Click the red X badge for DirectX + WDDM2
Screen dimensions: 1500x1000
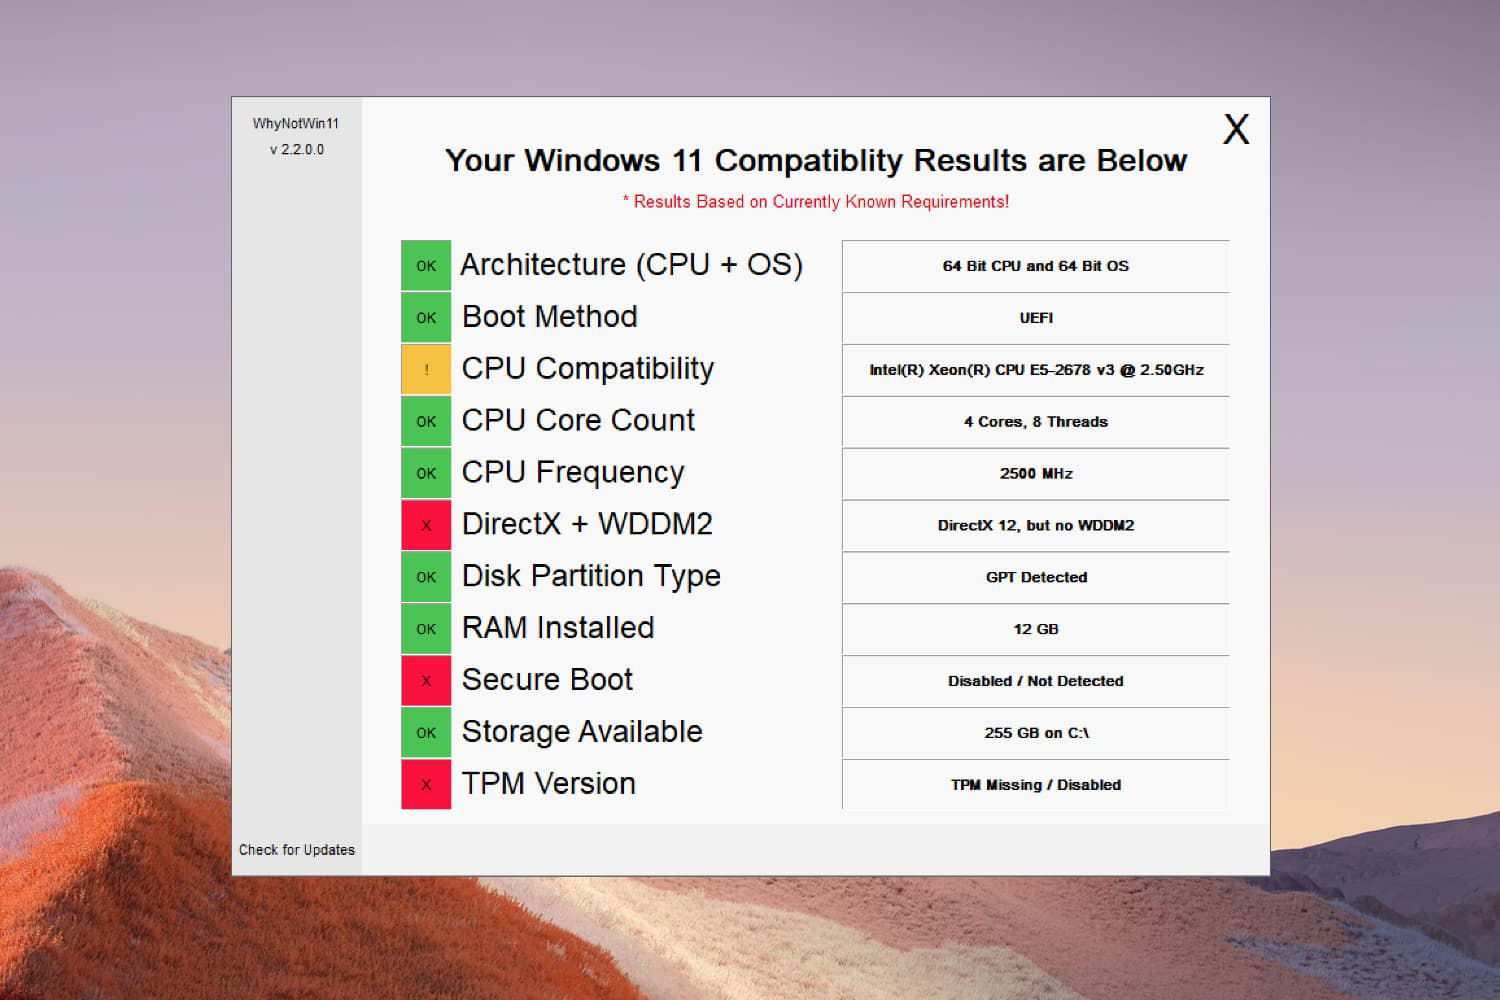tap(426, 526)
